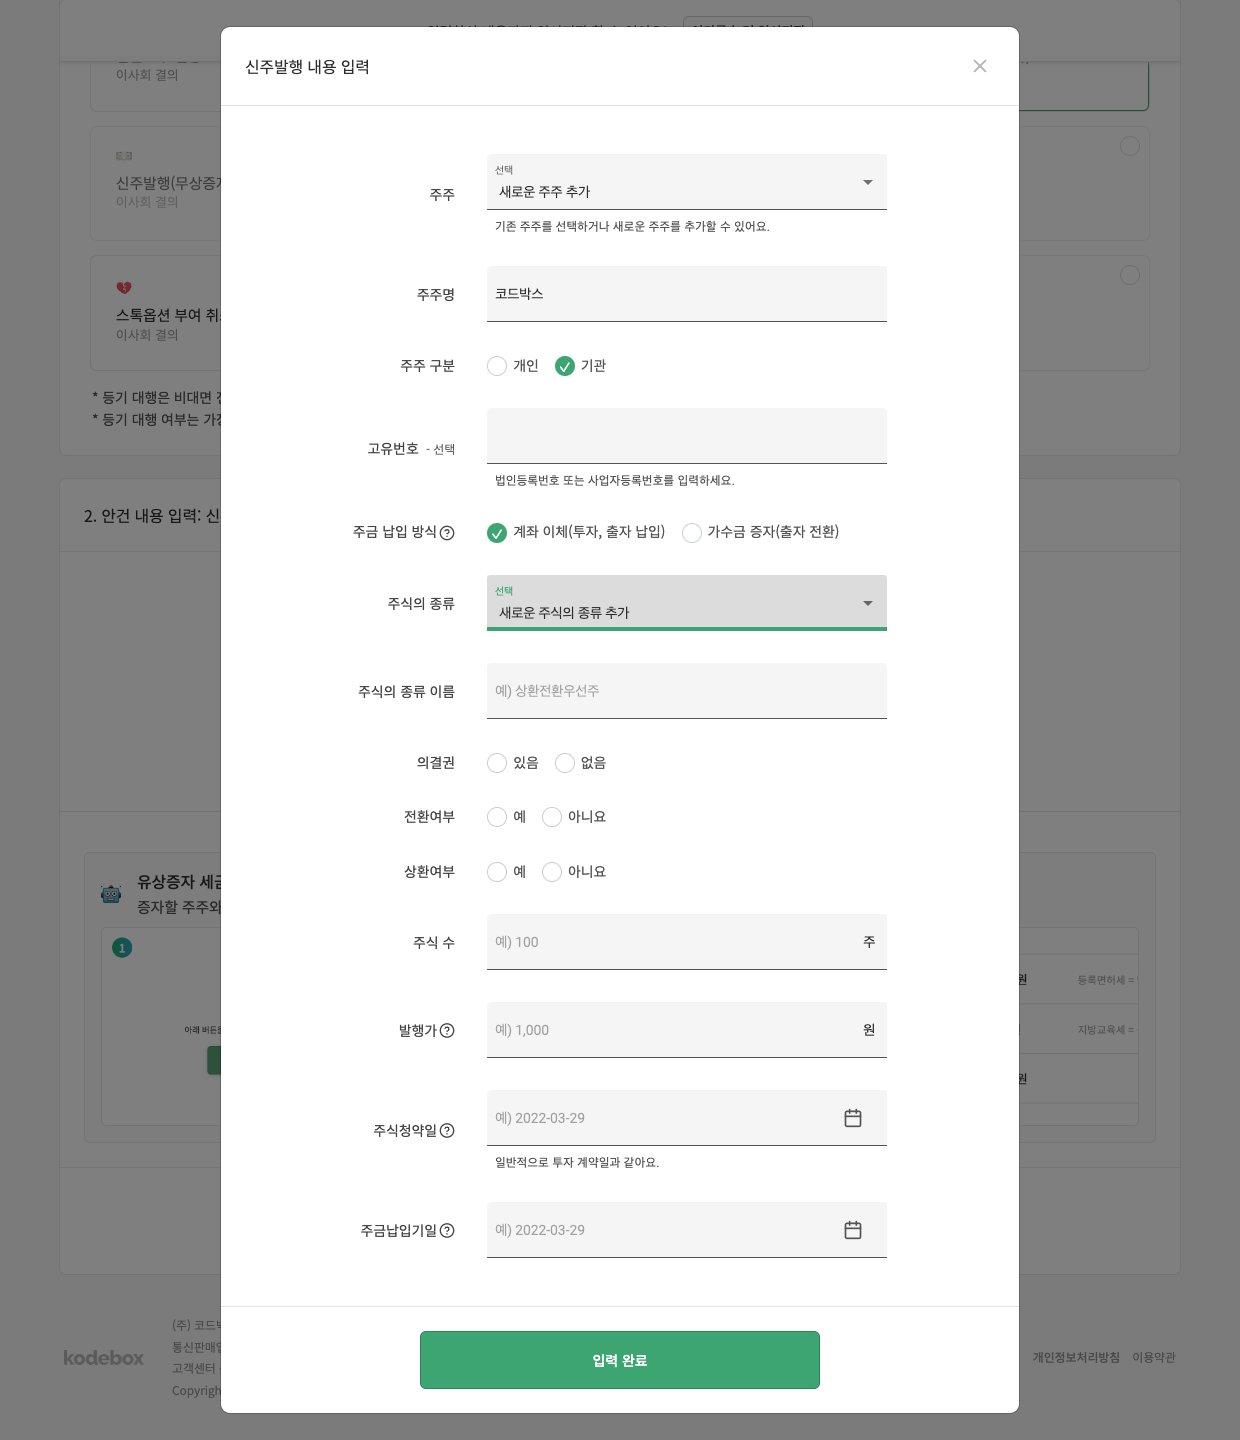This screenshot has width=1240, height=1440.
Task: Open the 주주 selection dropdown
Action: pos(686,182)
